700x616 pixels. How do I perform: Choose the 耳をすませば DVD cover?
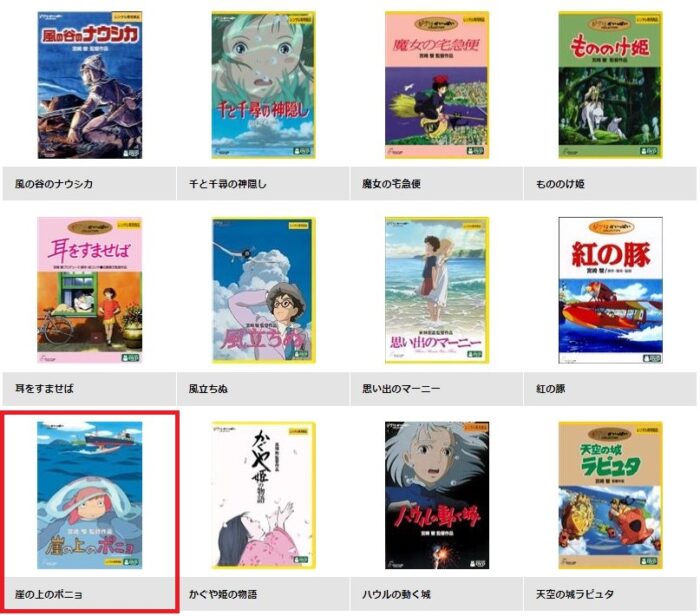[90, 290]
